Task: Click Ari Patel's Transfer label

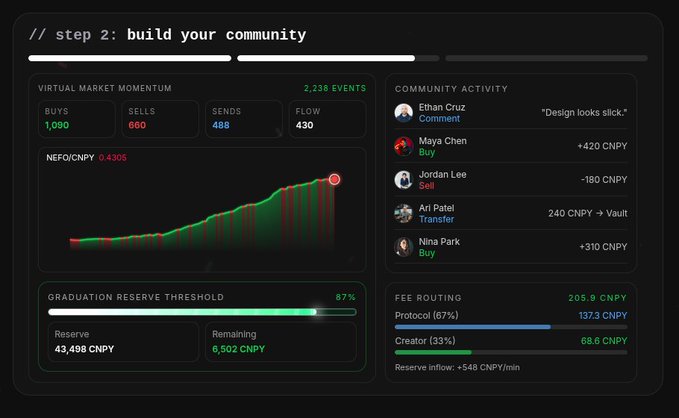Action: (x=436, y=220)
